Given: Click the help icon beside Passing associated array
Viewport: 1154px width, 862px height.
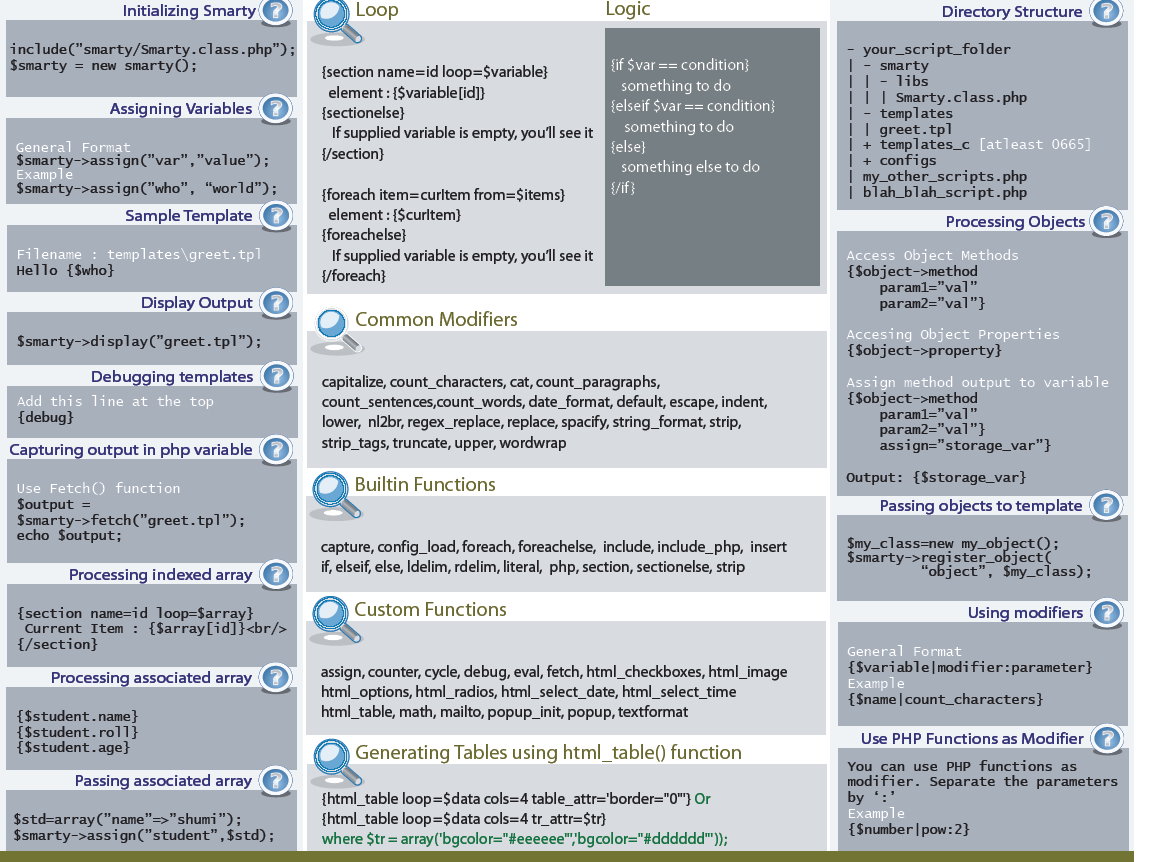Looking at the screenshot, I should click(x=276, y=781).
